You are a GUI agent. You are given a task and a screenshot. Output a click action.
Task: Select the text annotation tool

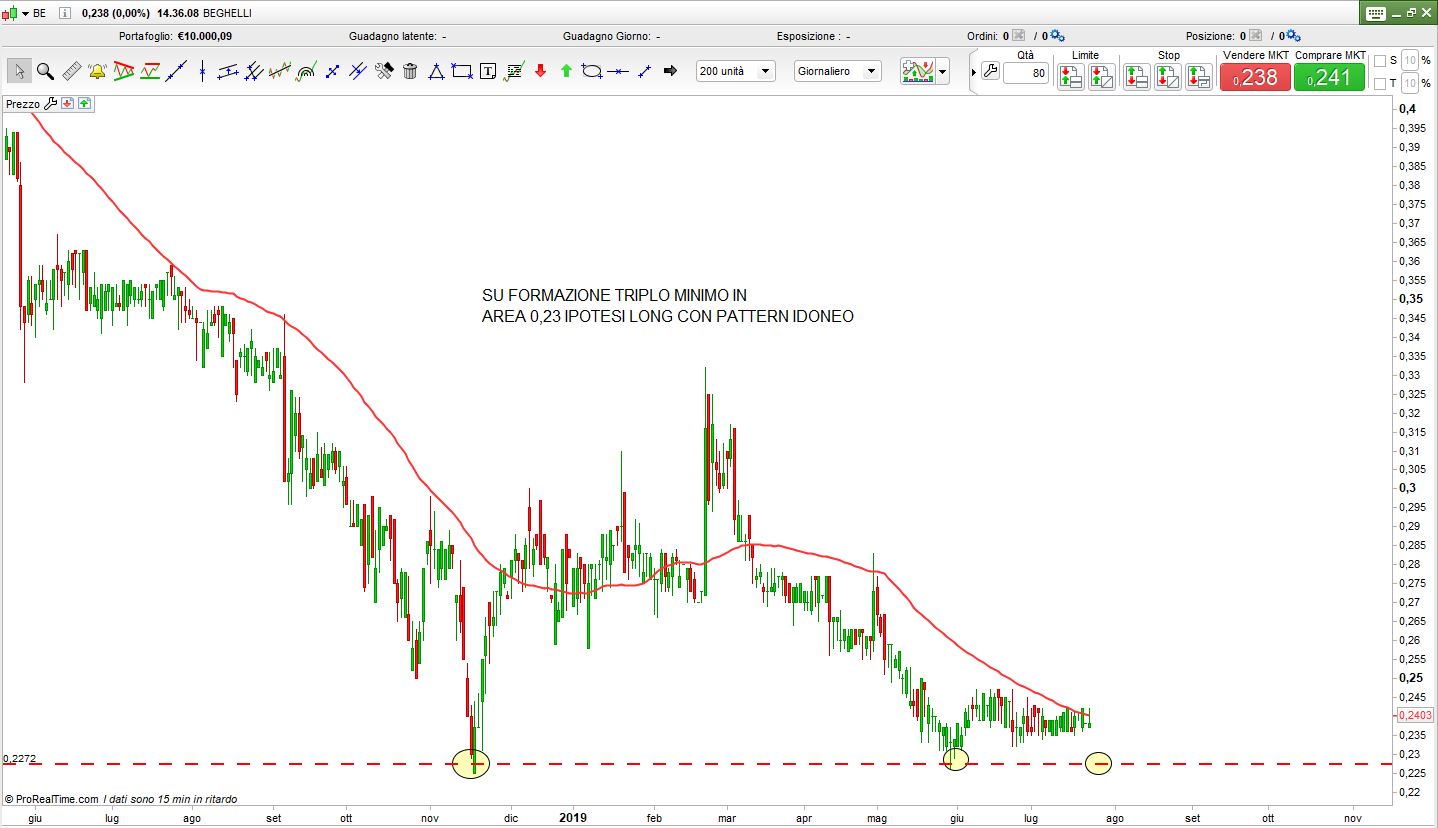(x=488, y=71)
